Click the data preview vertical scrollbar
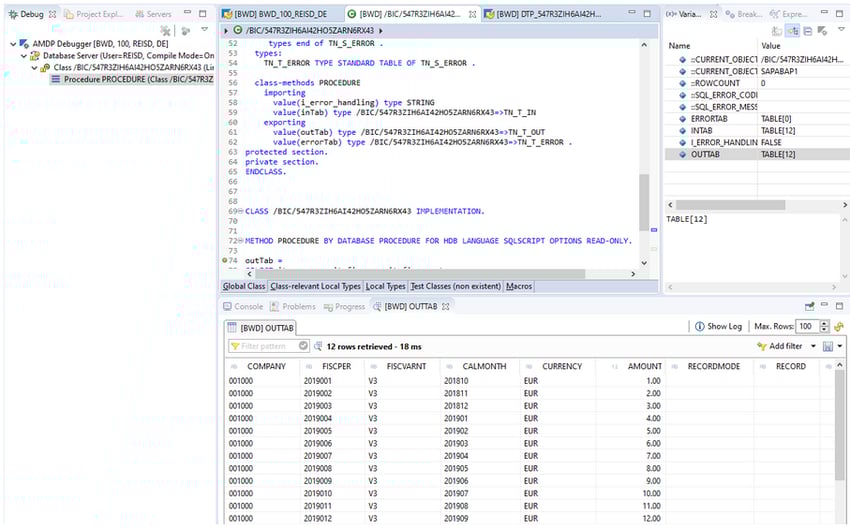Viewport: 850px width, 529px height. (840, 425)
